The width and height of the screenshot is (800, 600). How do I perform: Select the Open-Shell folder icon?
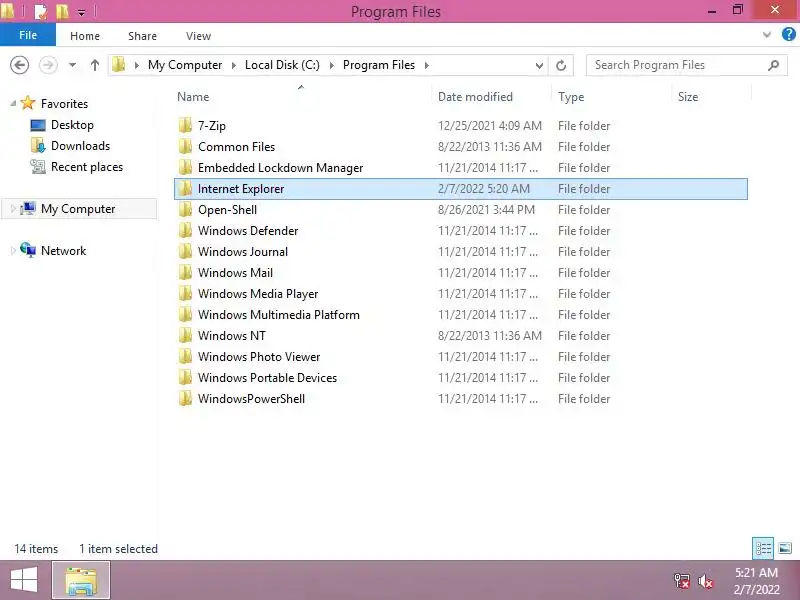point(185,210)
